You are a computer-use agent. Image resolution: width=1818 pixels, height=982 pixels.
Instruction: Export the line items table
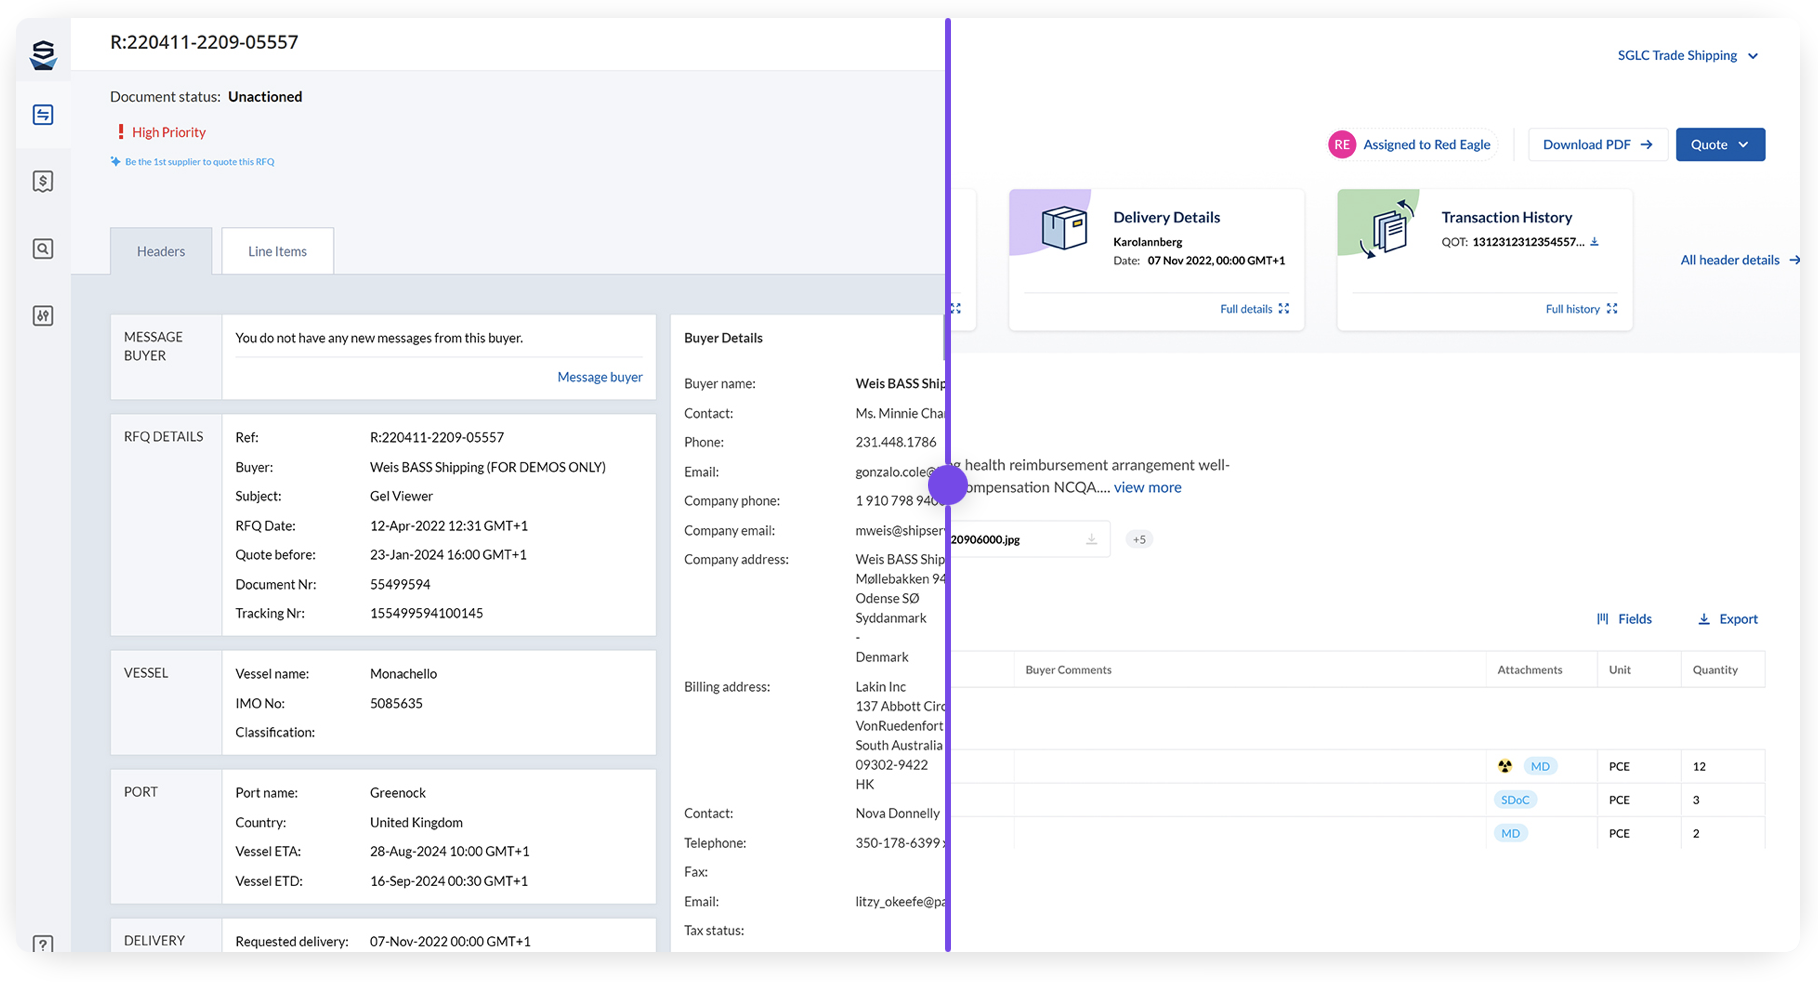pos(1728,619)
